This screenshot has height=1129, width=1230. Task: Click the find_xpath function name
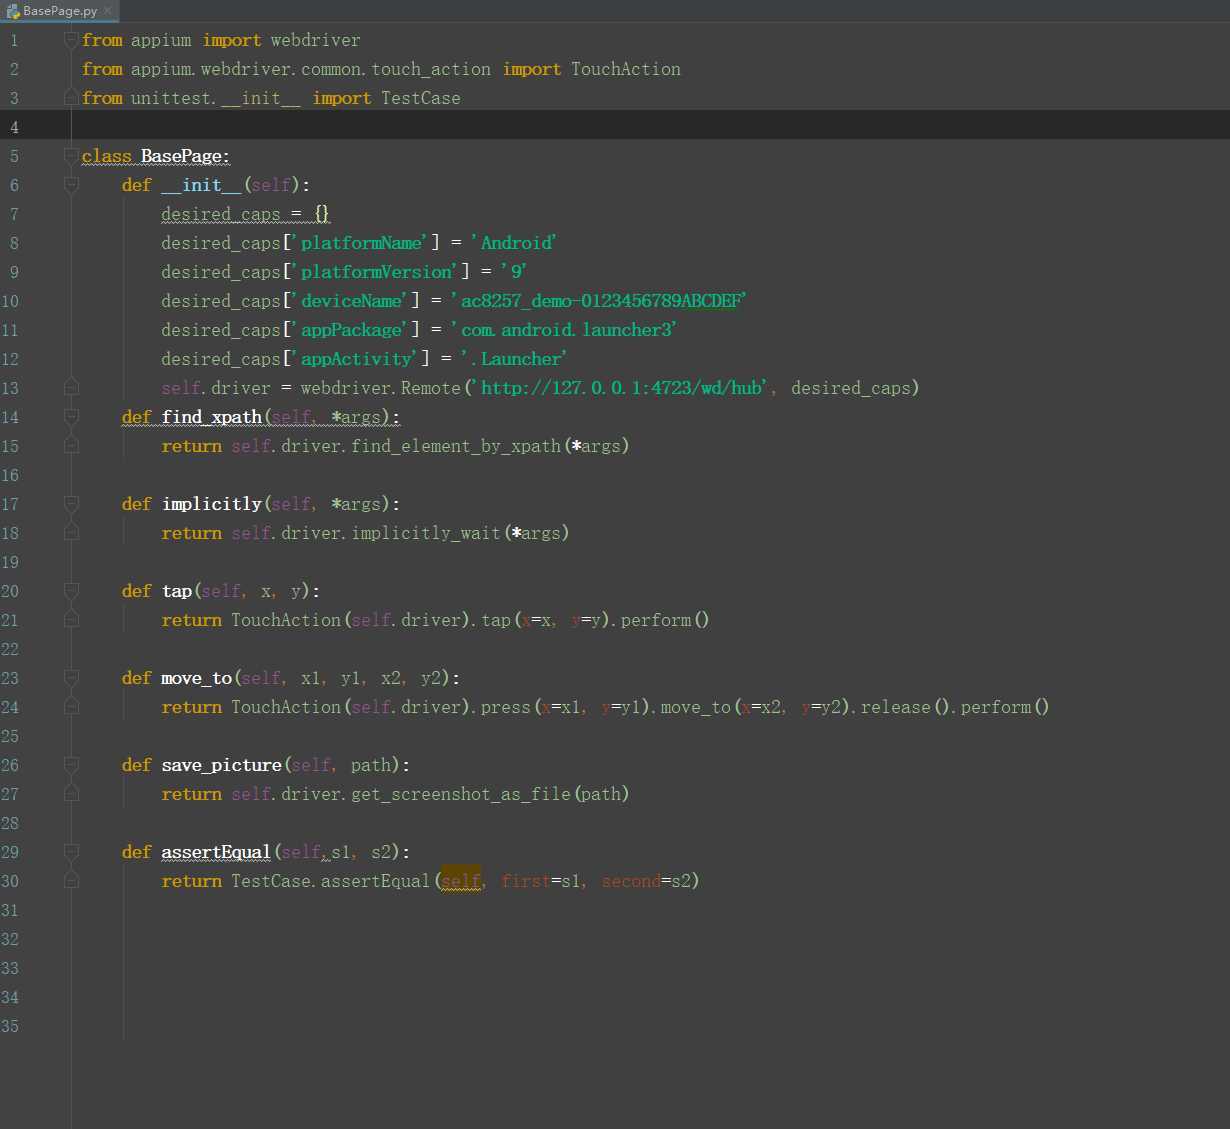212,417
